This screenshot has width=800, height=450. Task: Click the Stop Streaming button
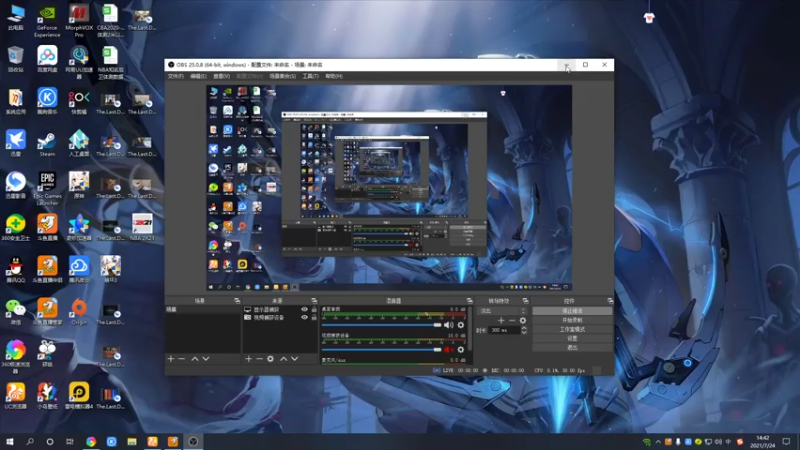[572, 311]
